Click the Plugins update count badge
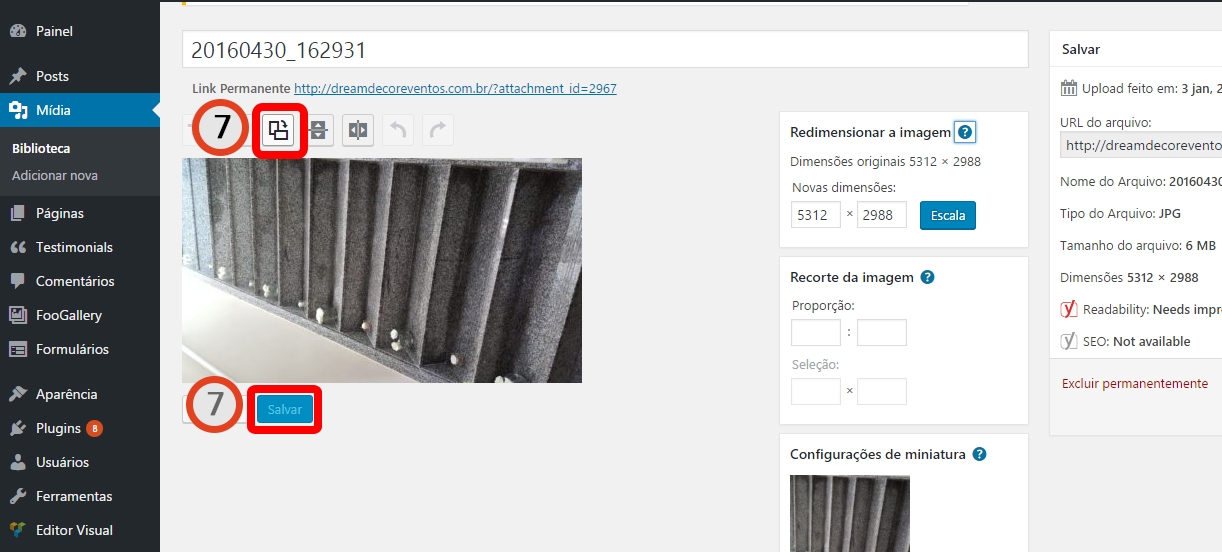Viewport: 1222px width, 552px height. point(94,428)
